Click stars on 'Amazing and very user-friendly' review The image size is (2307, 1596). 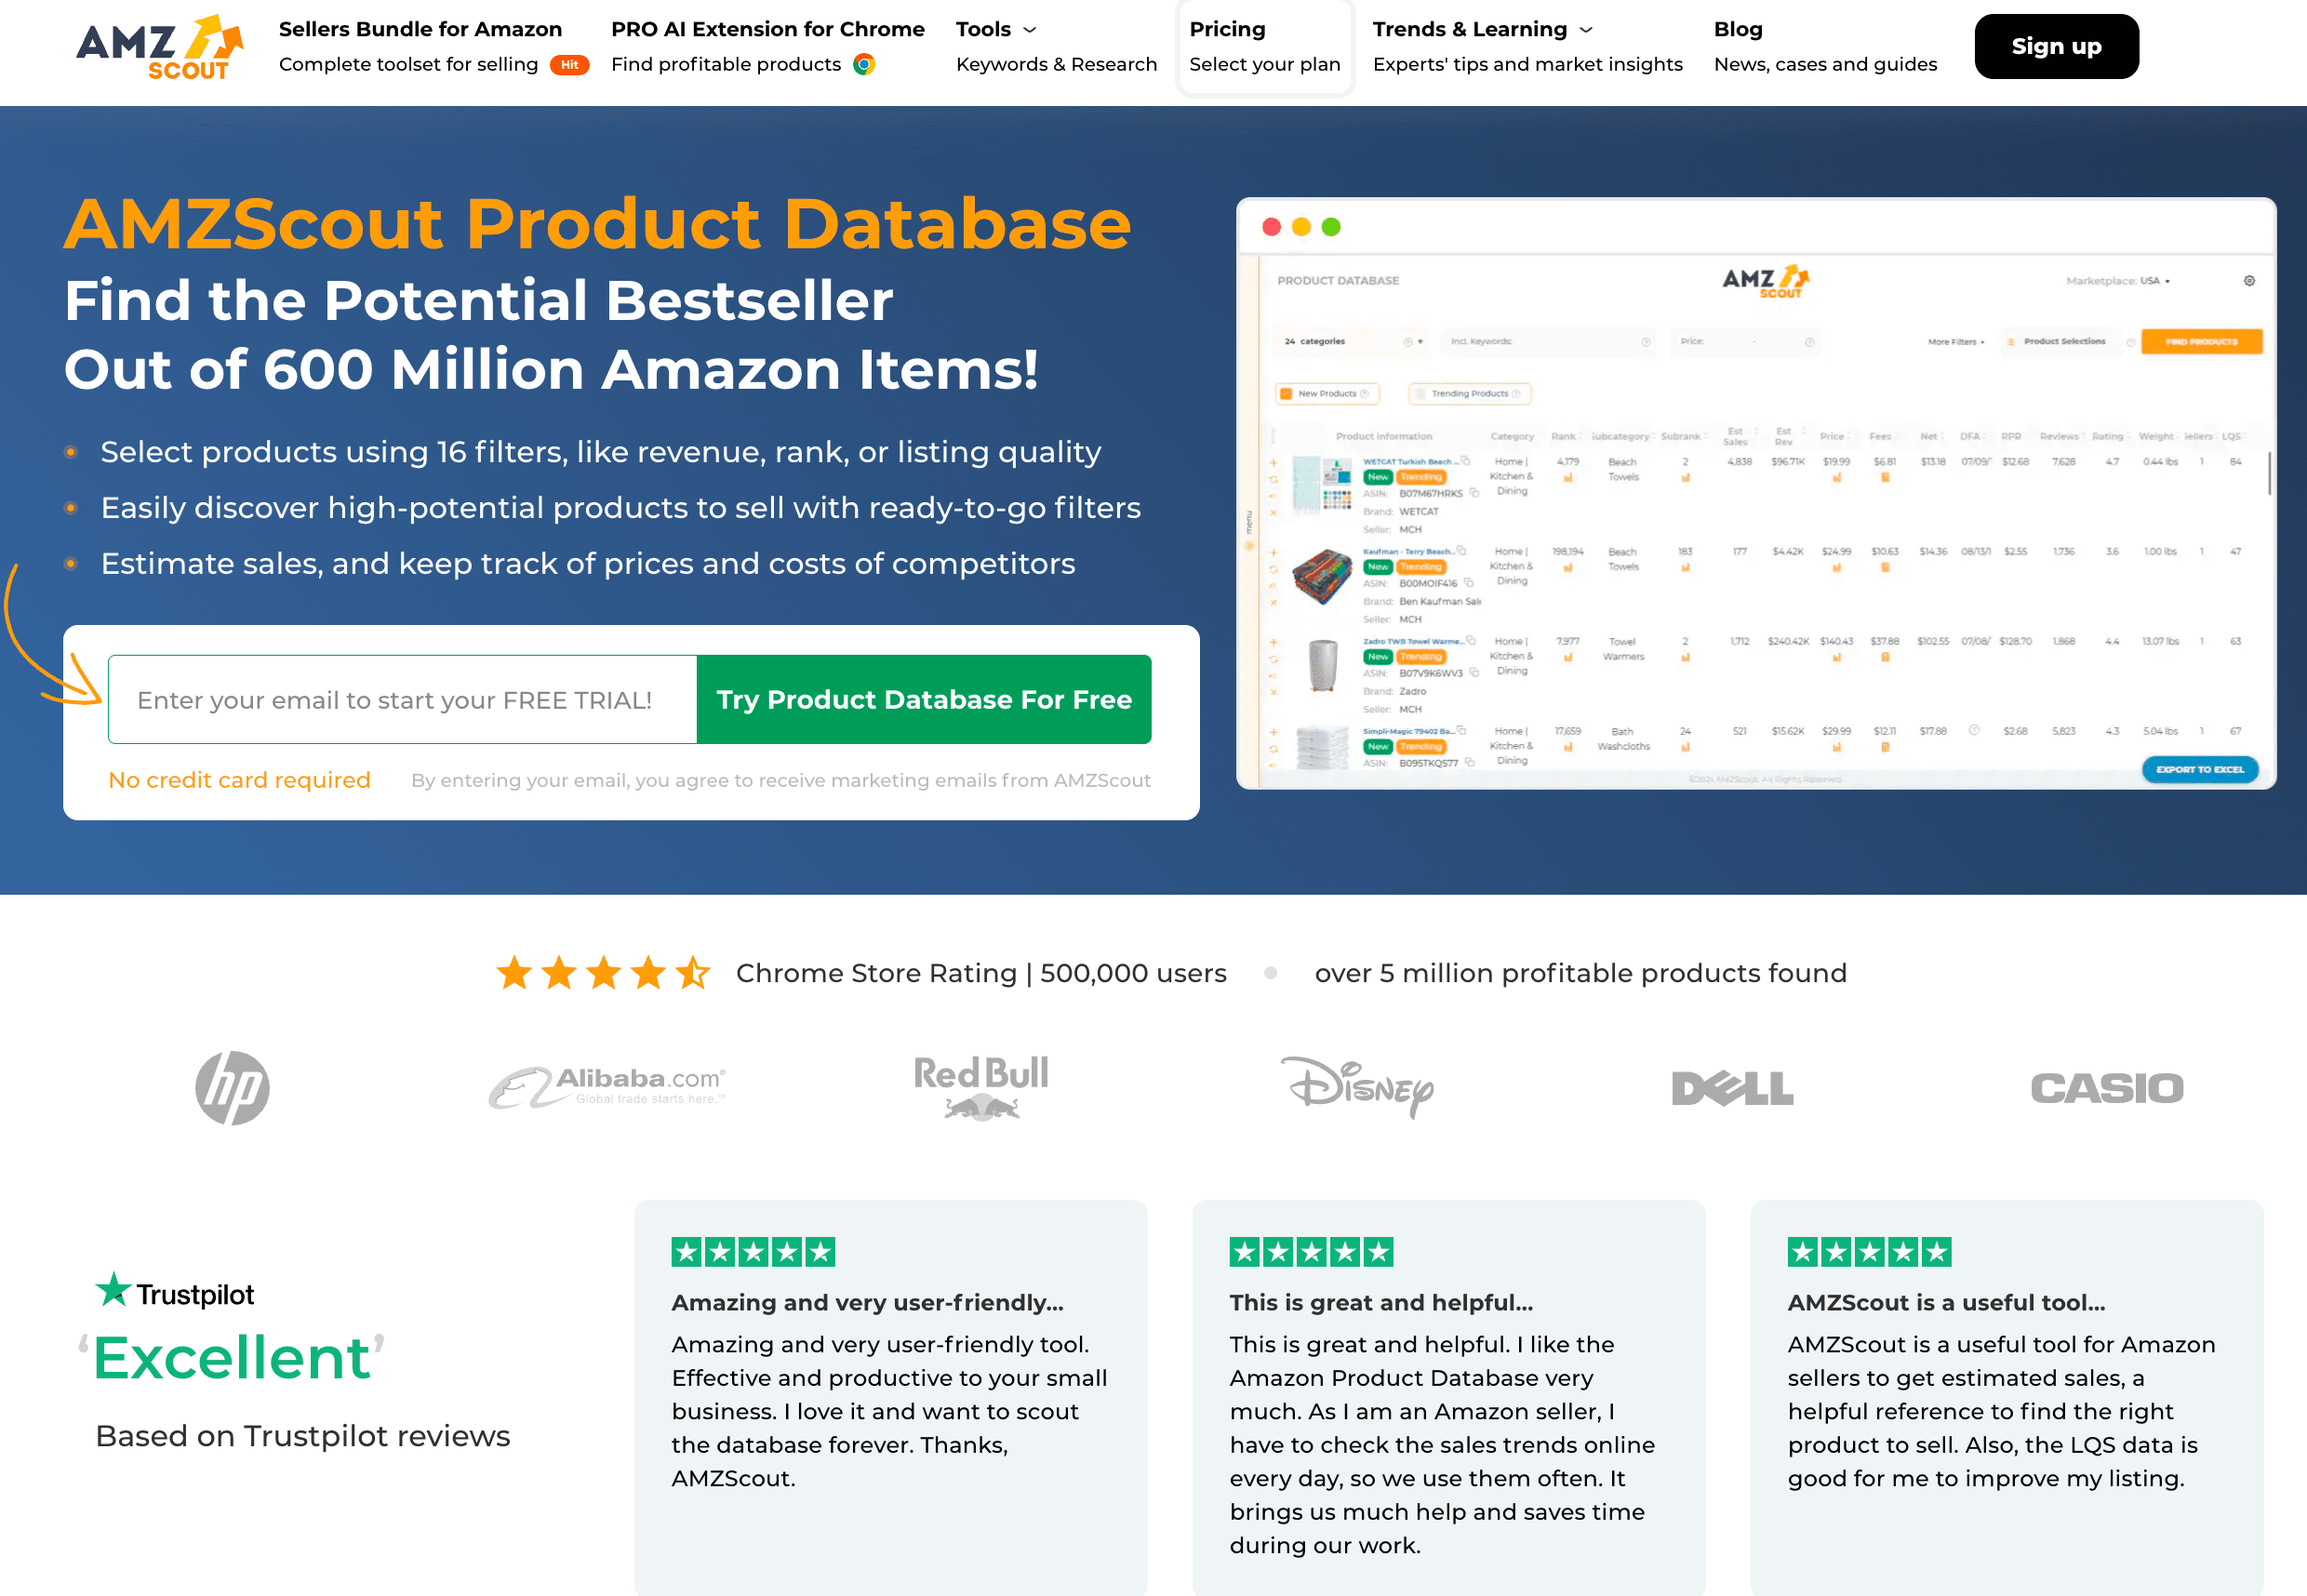[753, 1251]
